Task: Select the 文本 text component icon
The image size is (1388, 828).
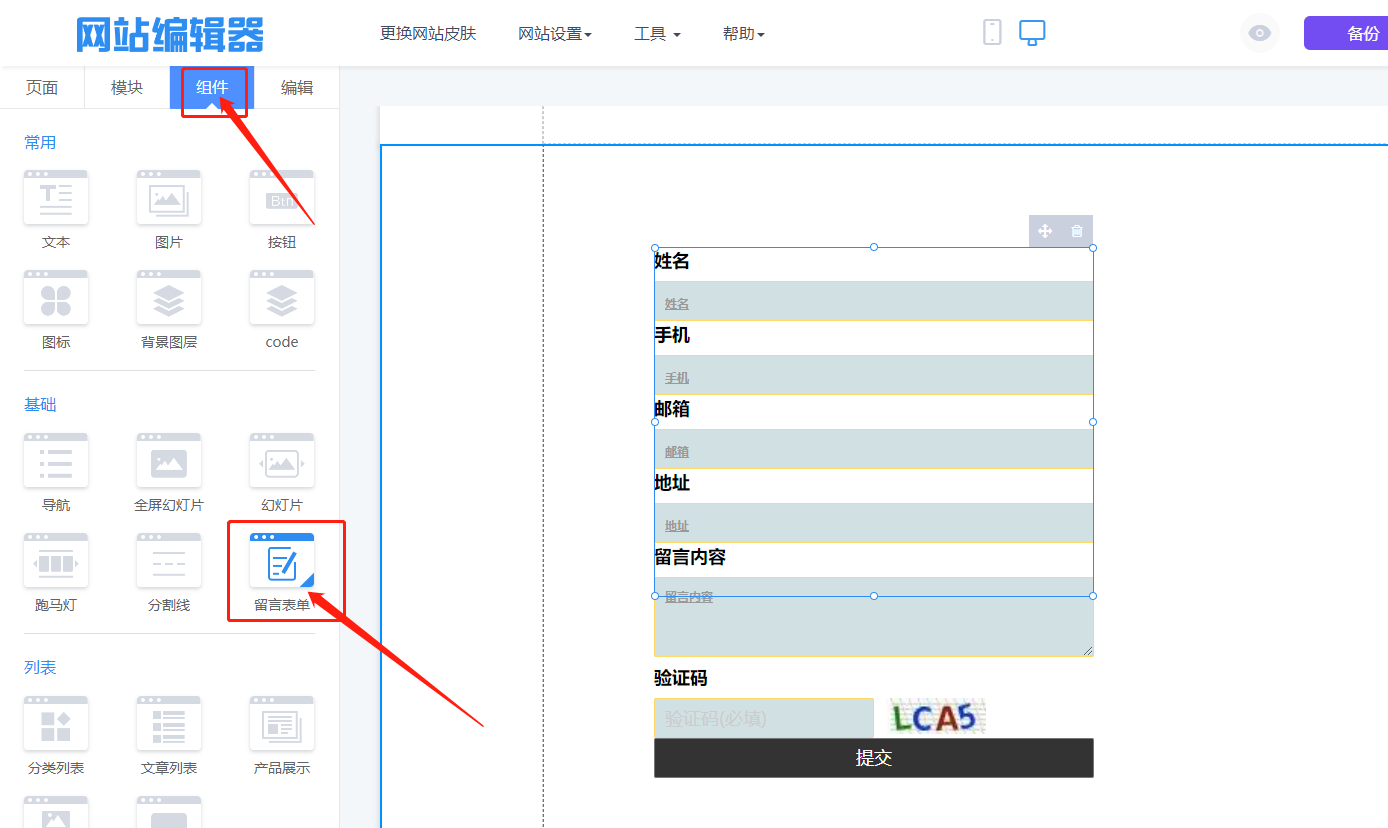Action: click(x=56, y=198)
